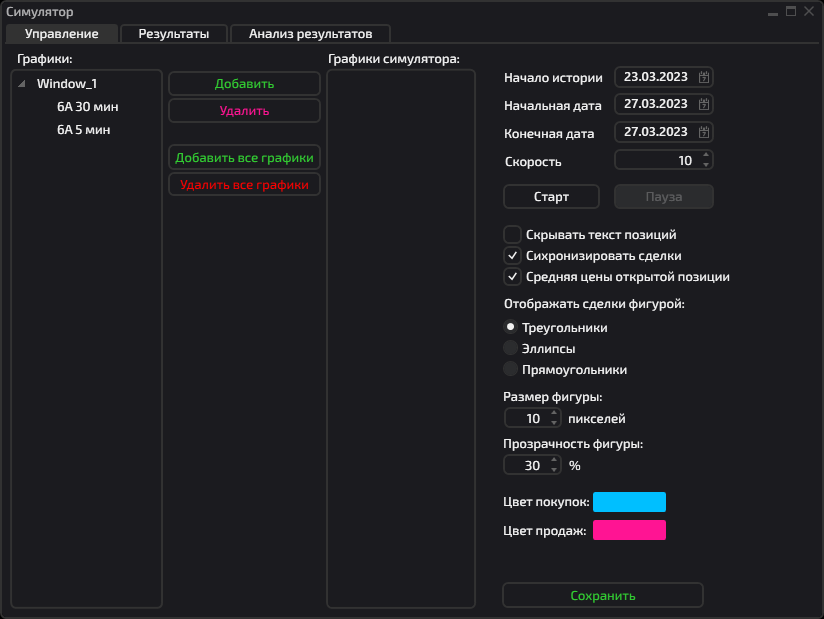Screen dimensions: 824x619
Task: Click Добавить все графики button
Action: (244, 158)
